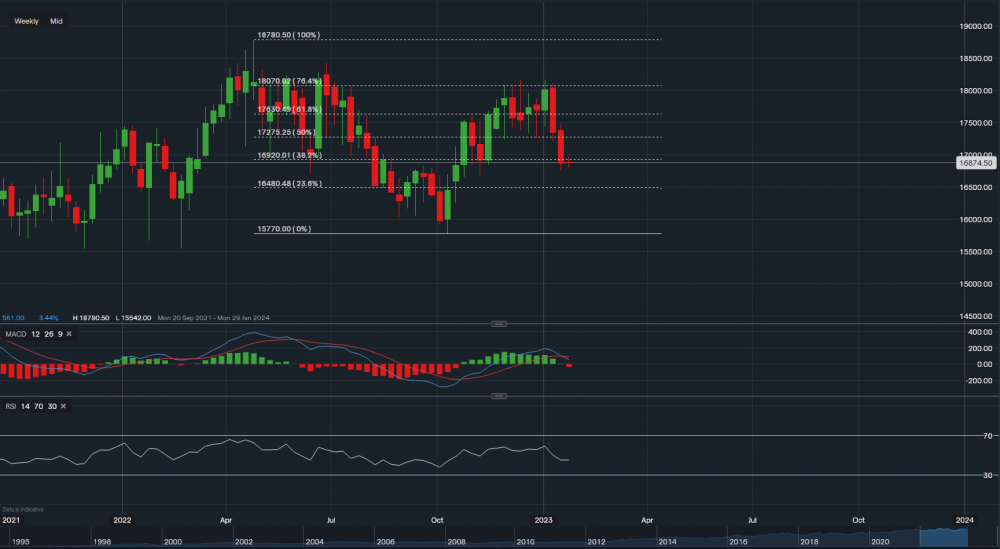Select the current price tag 16874.50
The image size is (1000, 549).
pyautogui.click(x=976, y=163)
